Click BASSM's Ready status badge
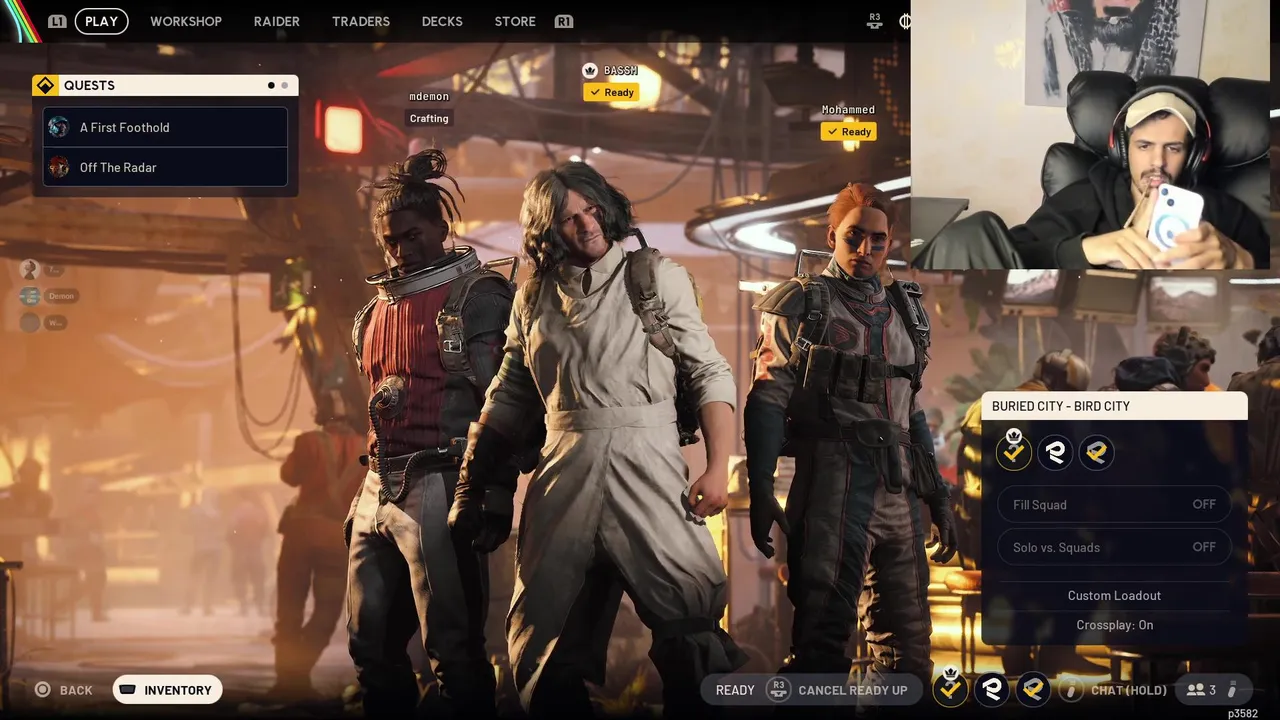The width and height of the screenshot is (1280, 720). pos(611,92)
